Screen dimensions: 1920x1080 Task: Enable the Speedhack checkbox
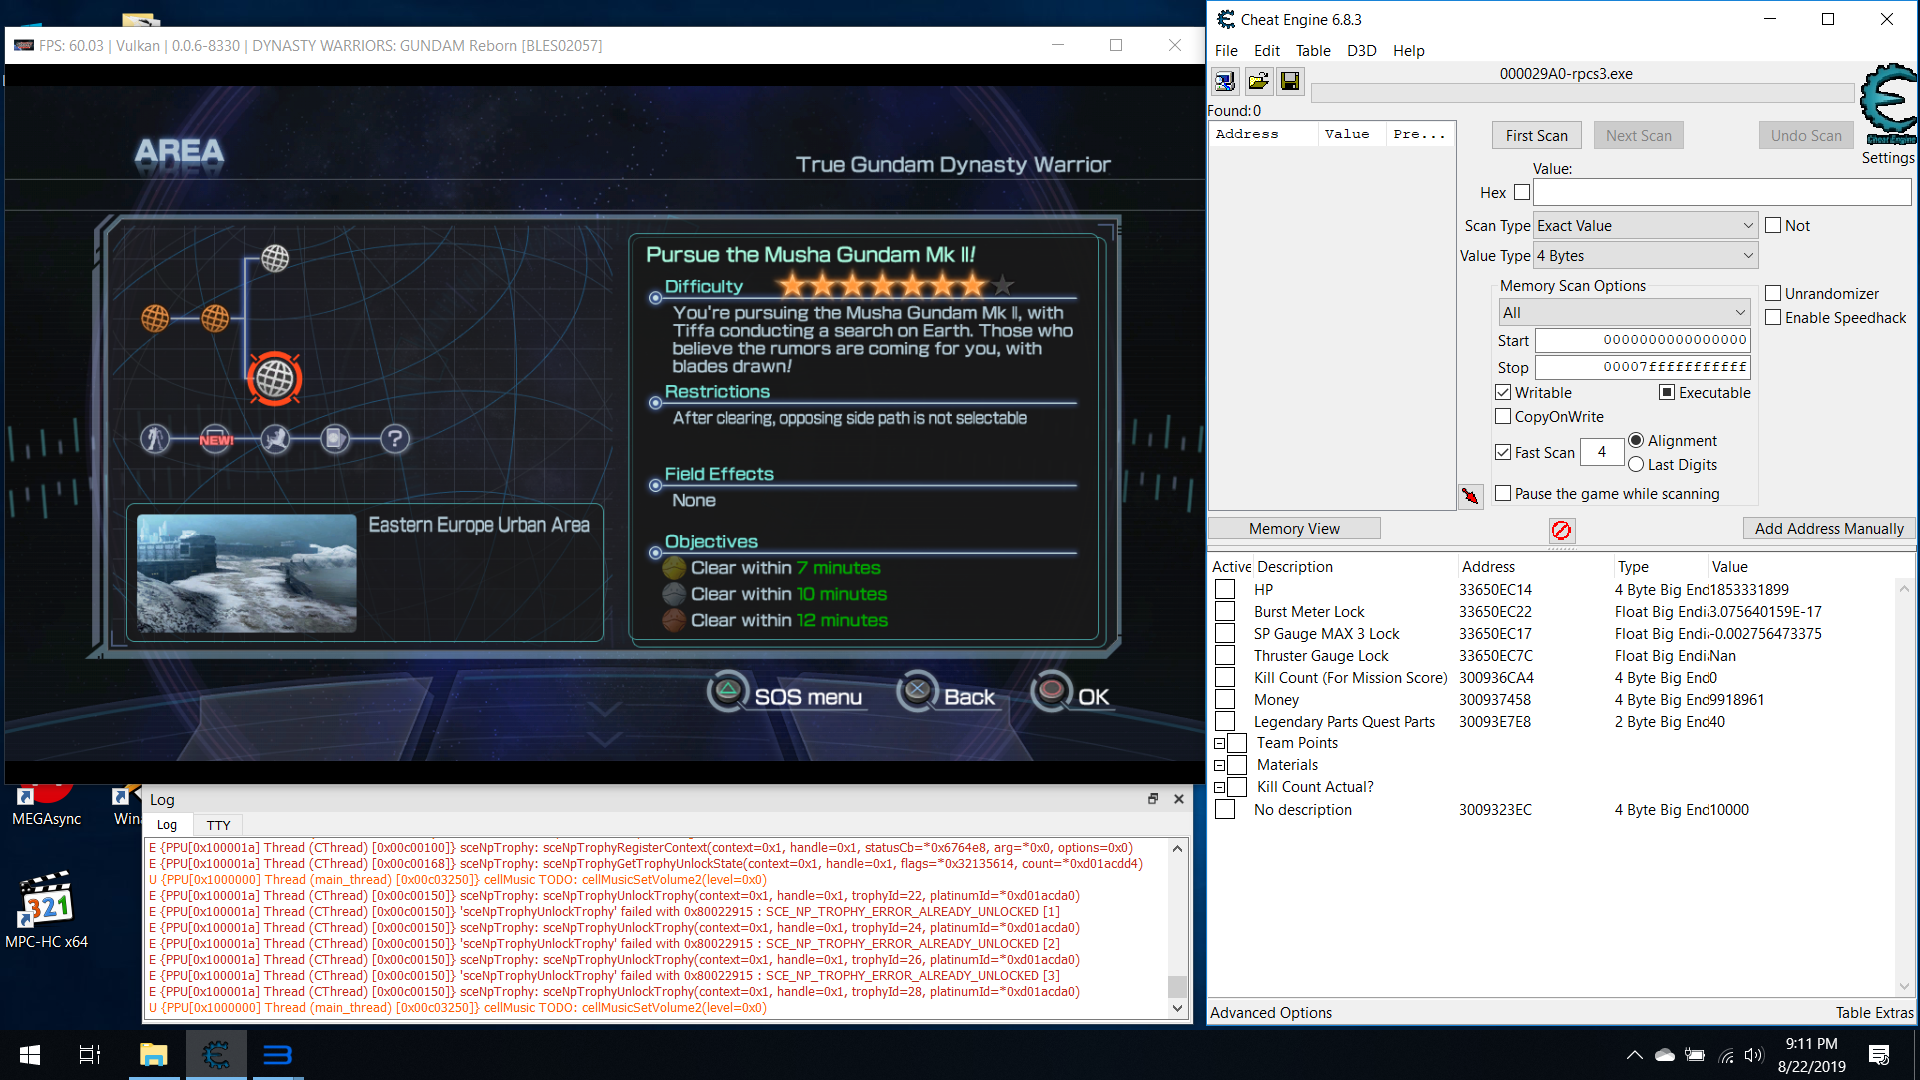[x=1773, y=318]
